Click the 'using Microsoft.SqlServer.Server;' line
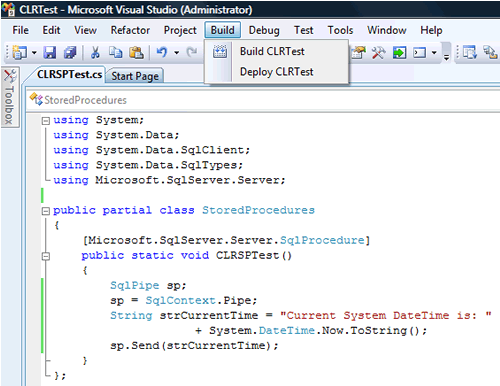500x386 pixels. pyautogui.click(x=169, y=180)
